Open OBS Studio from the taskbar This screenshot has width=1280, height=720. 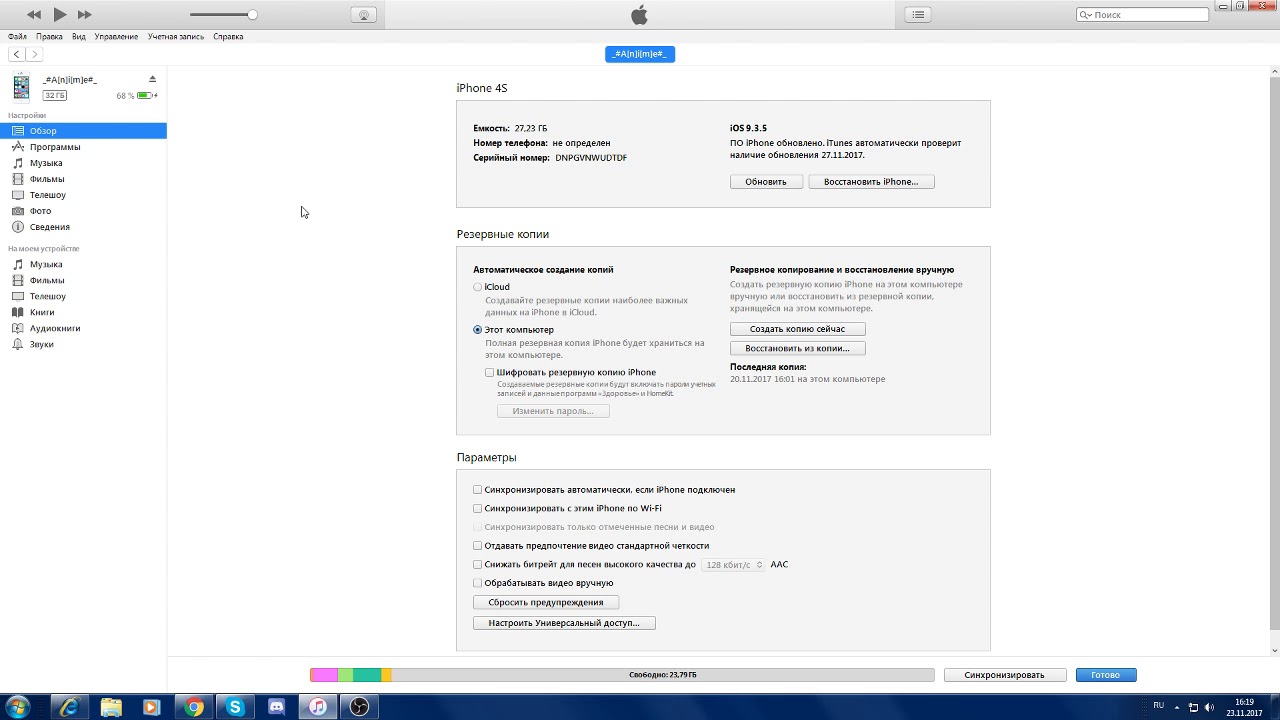tap(359, 707)
